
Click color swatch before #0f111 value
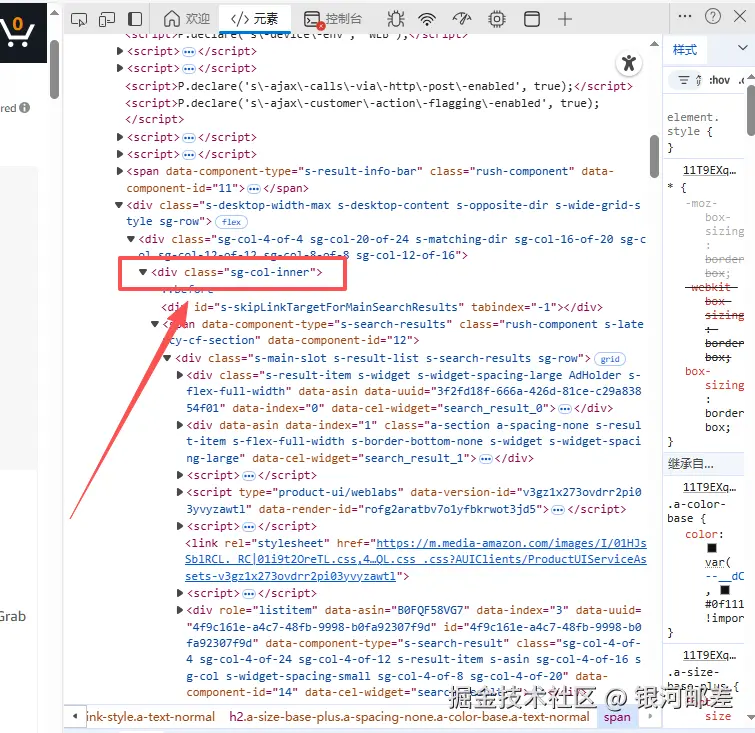(x=725, y=590)
